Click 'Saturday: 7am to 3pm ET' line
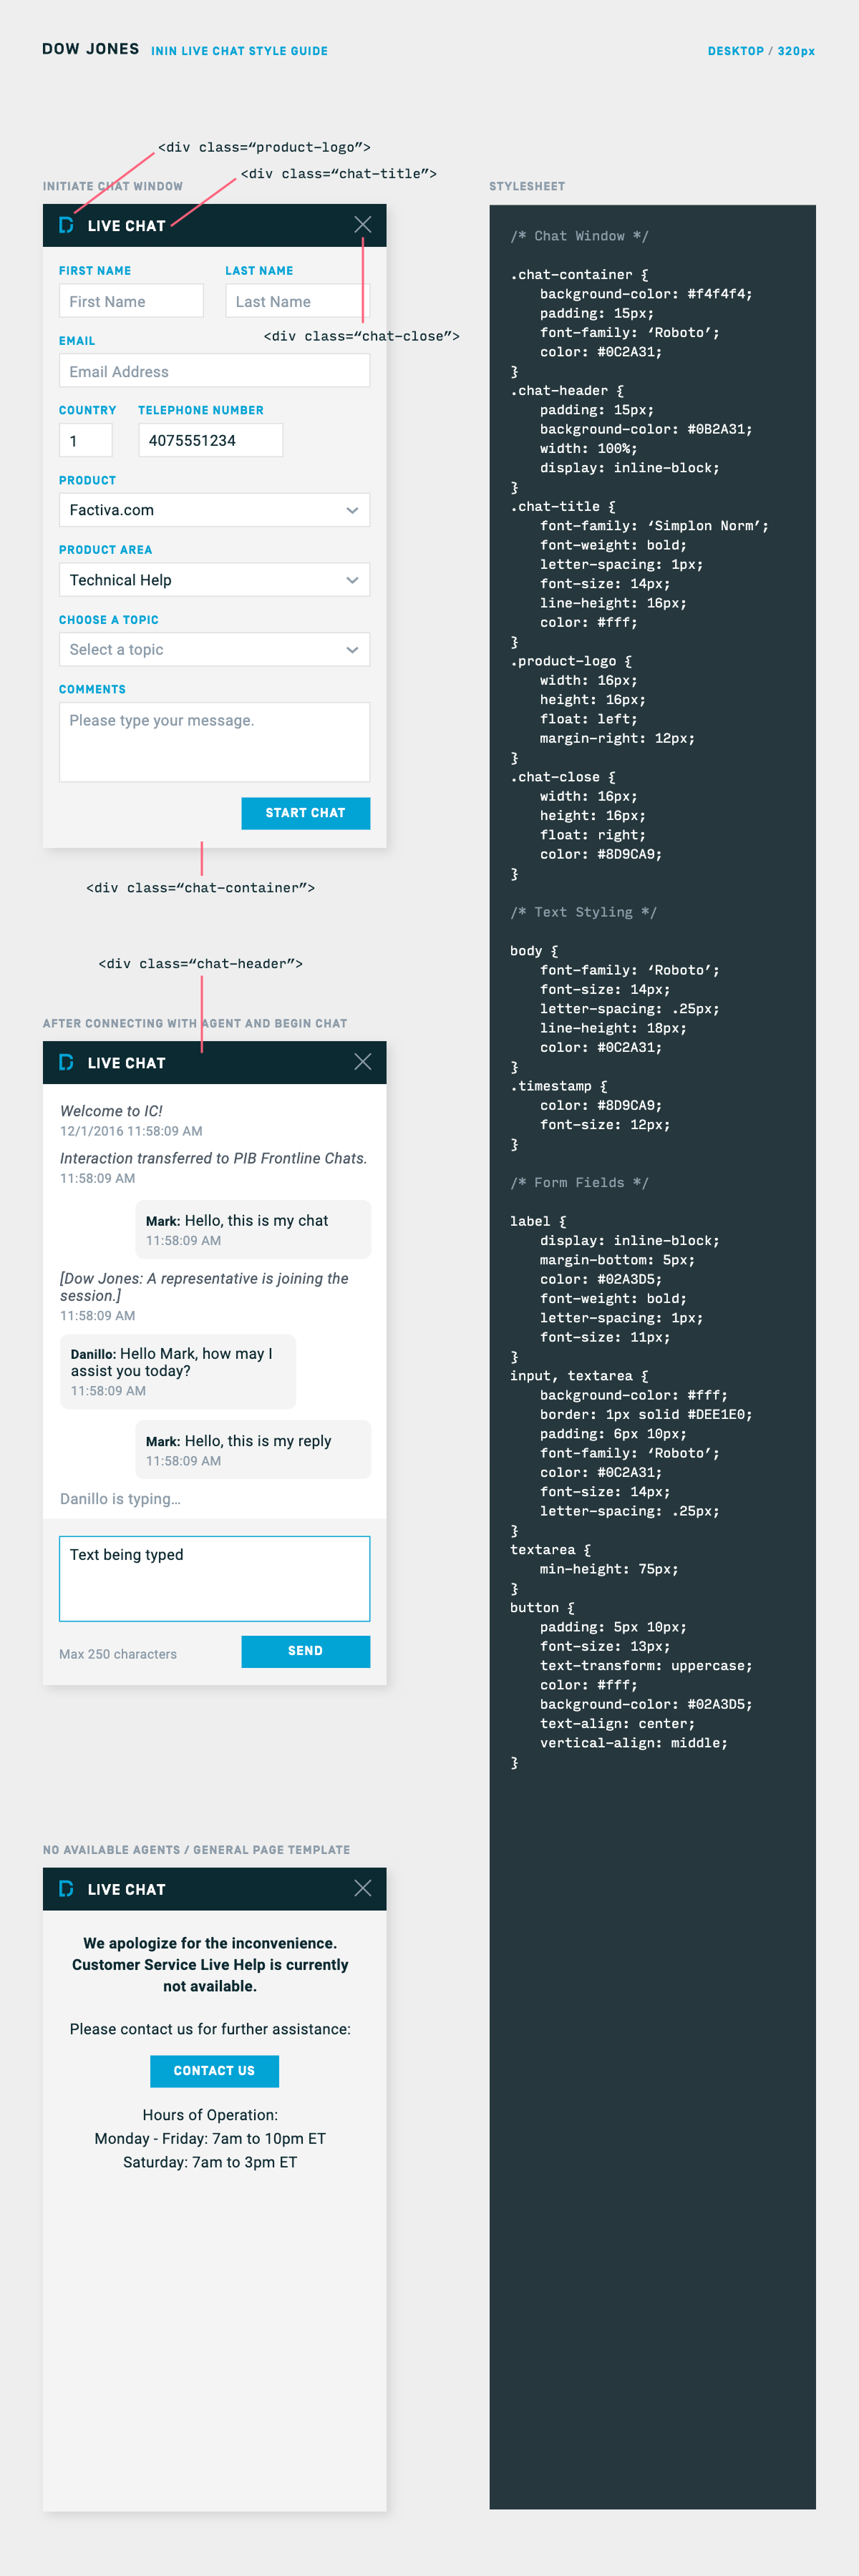 210,2162
